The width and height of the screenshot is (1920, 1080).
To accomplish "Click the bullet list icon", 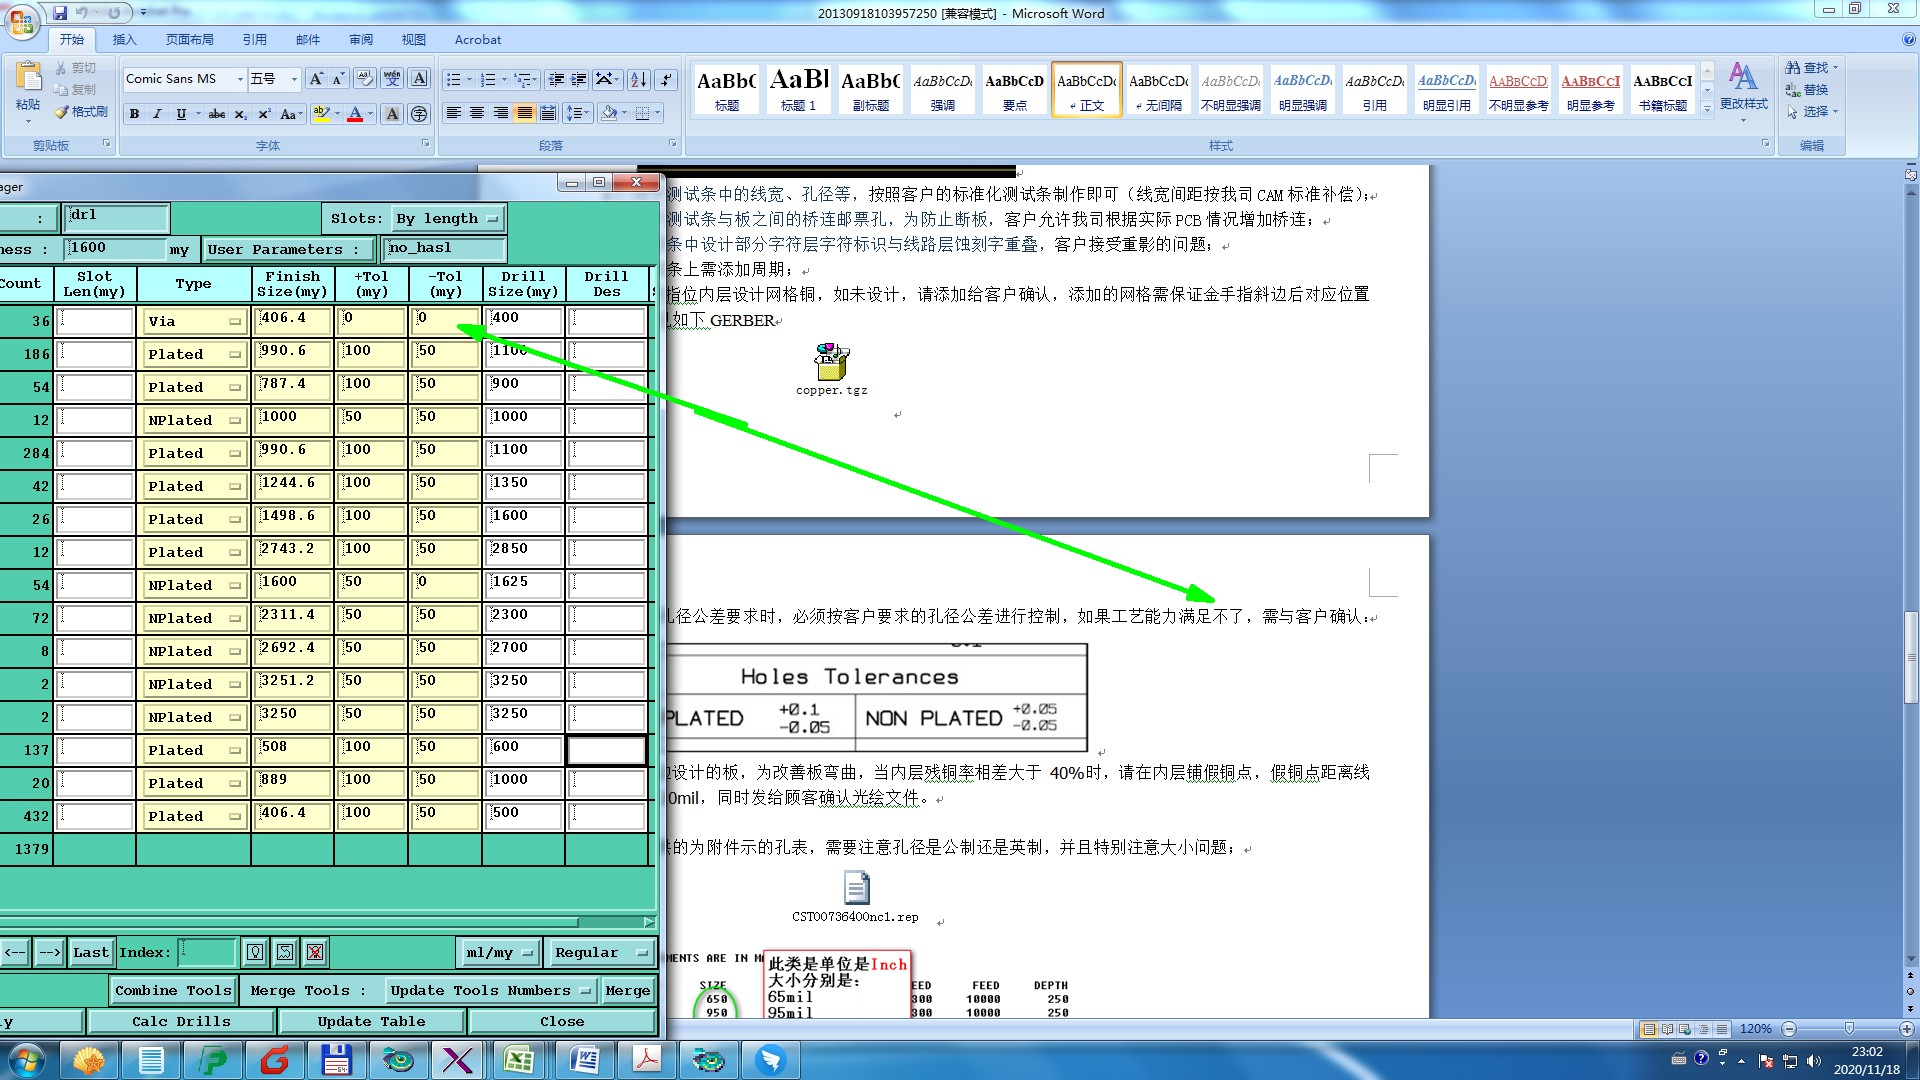I will (454, 79).
